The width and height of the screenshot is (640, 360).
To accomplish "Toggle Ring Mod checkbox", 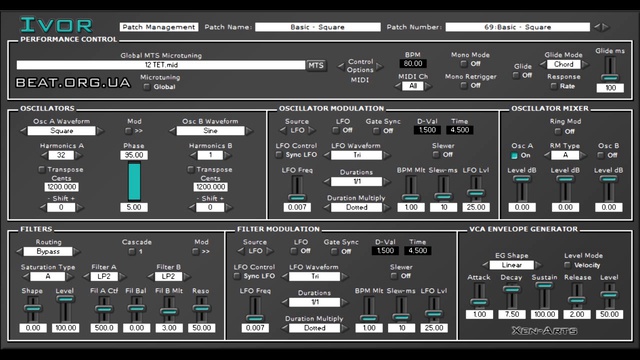I will pyautogui.click(x=558, y=131).
